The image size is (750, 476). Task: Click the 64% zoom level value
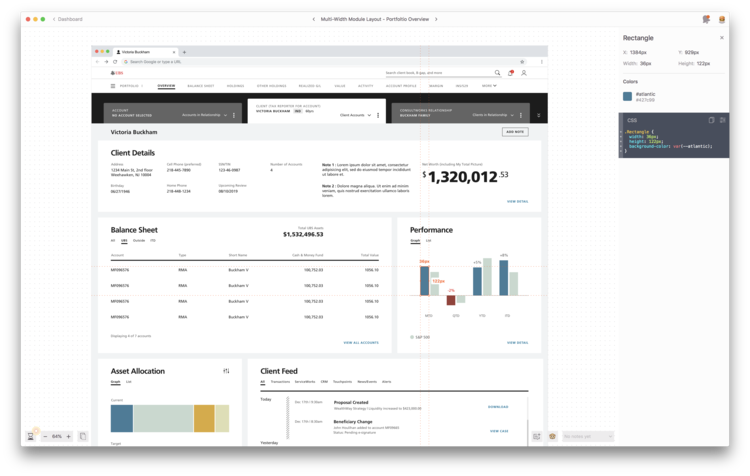57,436
